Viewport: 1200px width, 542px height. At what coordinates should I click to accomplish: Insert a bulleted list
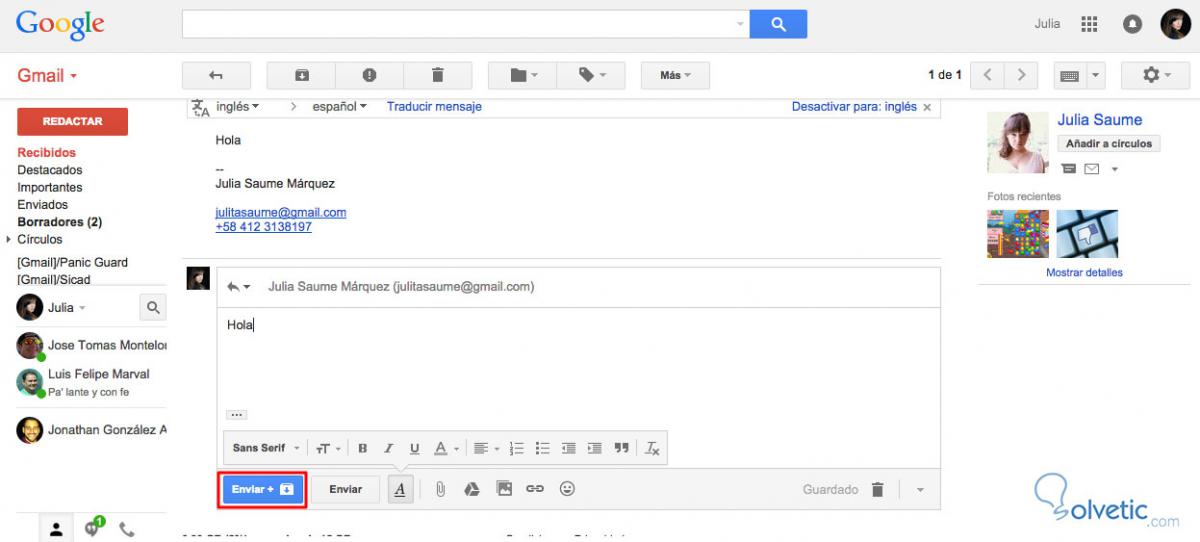[543, 448]
